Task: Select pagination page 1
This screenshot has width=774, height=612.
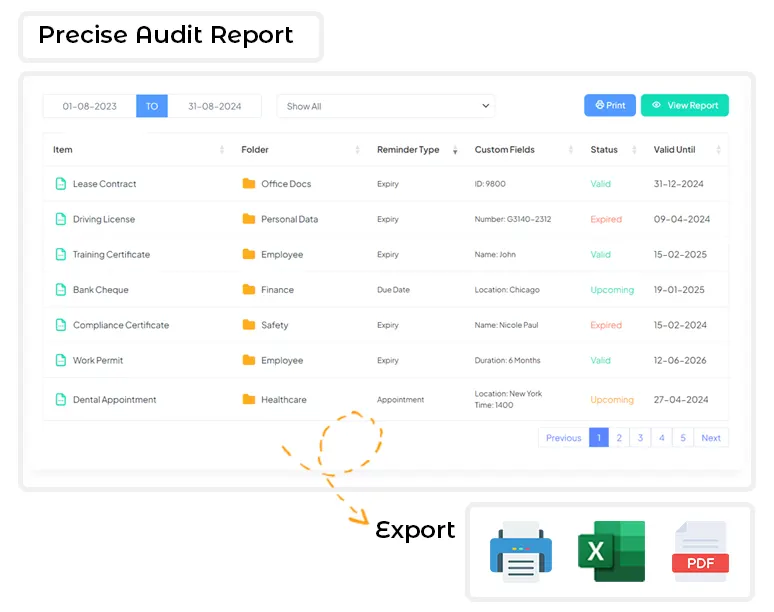Action: (599, 438)
